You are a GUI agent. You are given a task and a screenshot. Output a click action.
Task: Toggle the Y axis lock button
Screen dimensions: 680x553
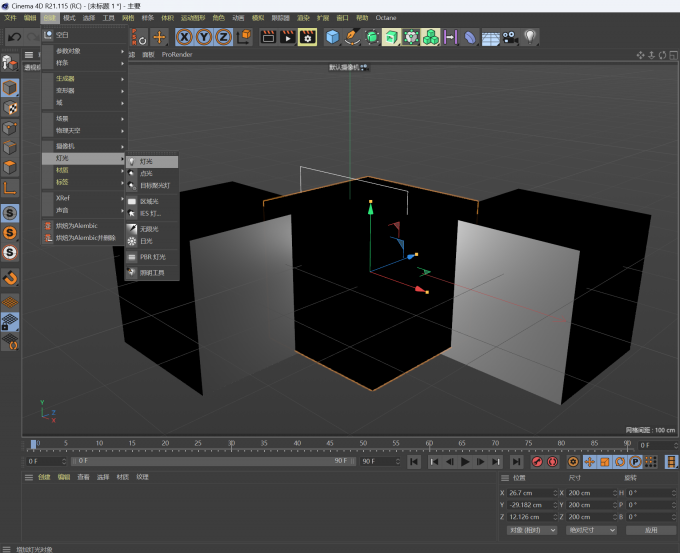tap(204, 37)
